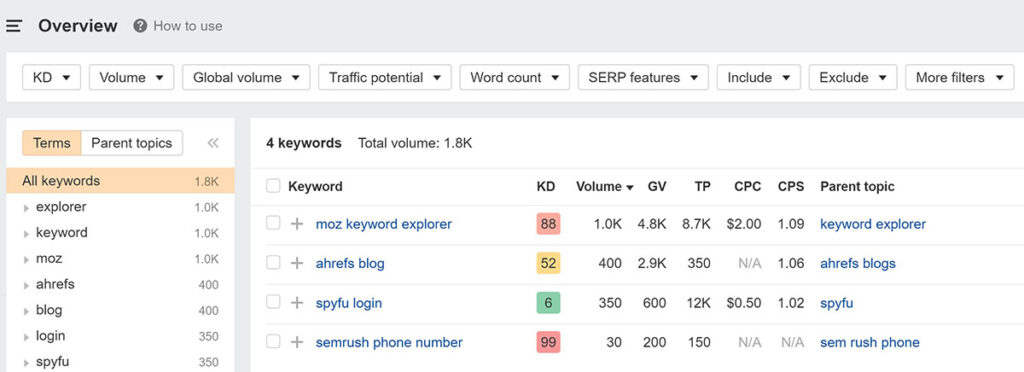Tick the select-all Keyword header checkbox

tap(273, 186)
